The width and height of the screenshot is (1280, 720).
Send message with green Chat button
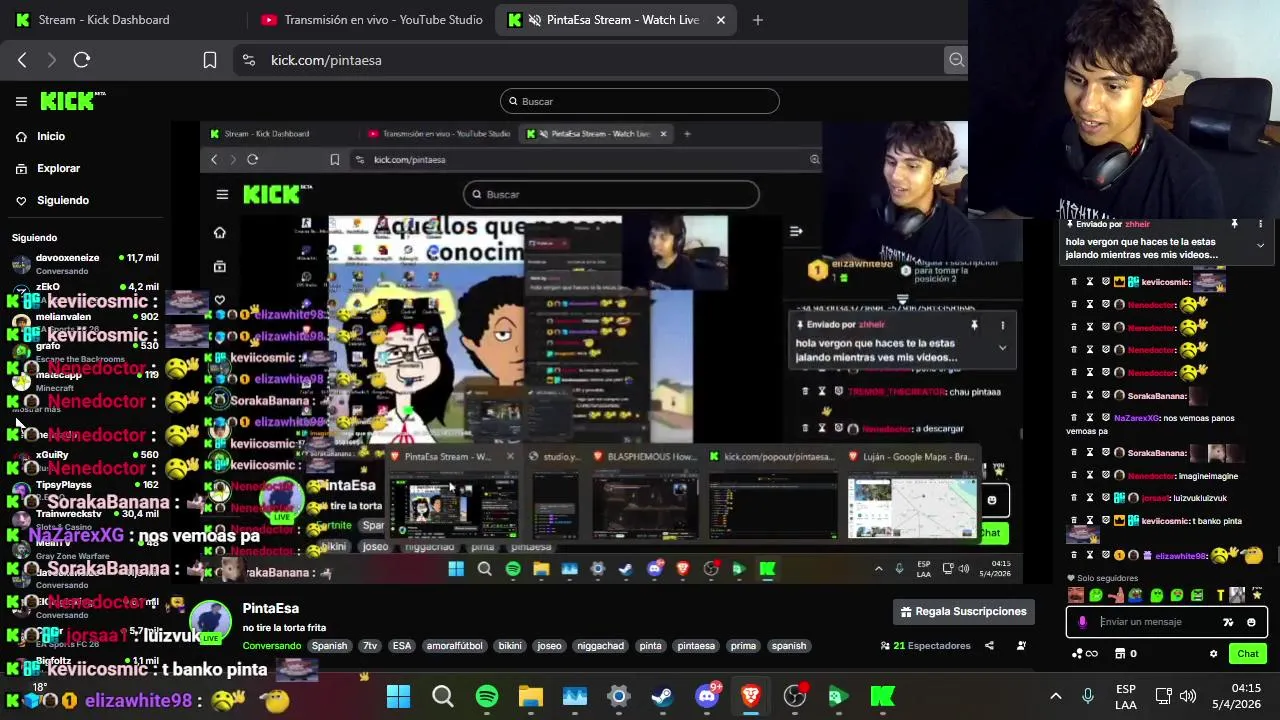(x=1248, y=654)
